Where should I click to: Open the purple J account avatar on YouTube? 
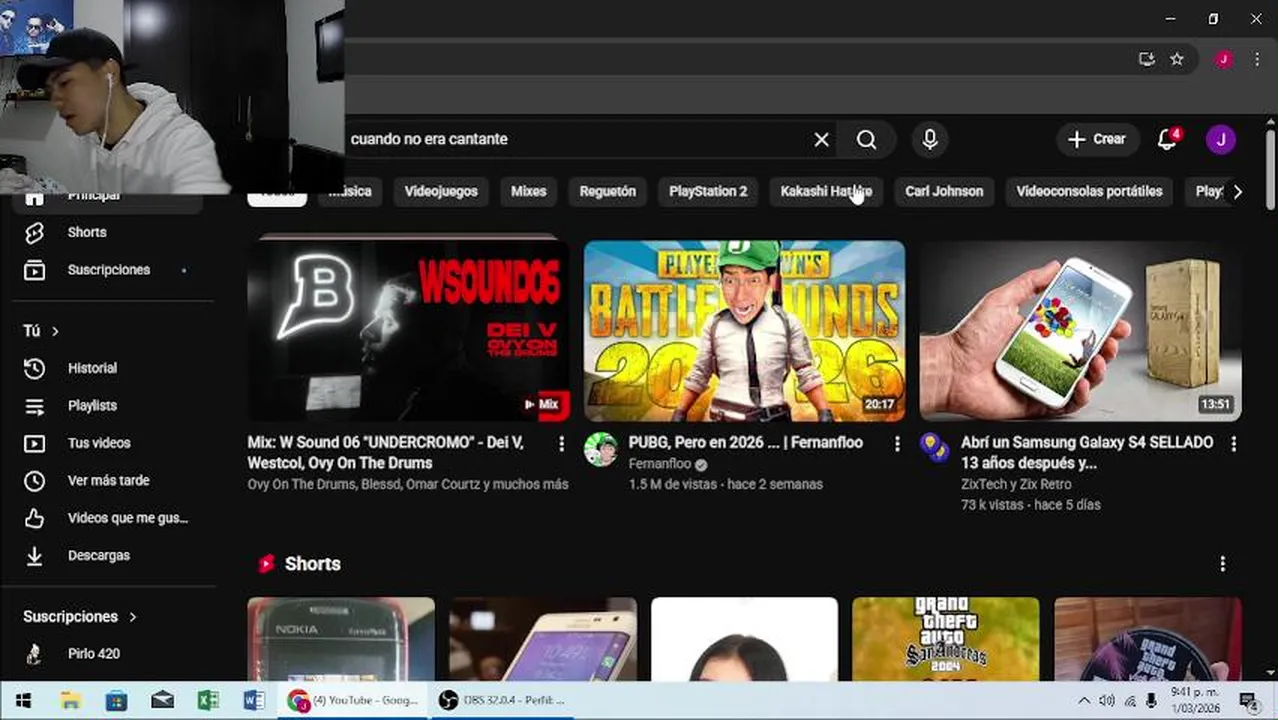point(1220,139)
